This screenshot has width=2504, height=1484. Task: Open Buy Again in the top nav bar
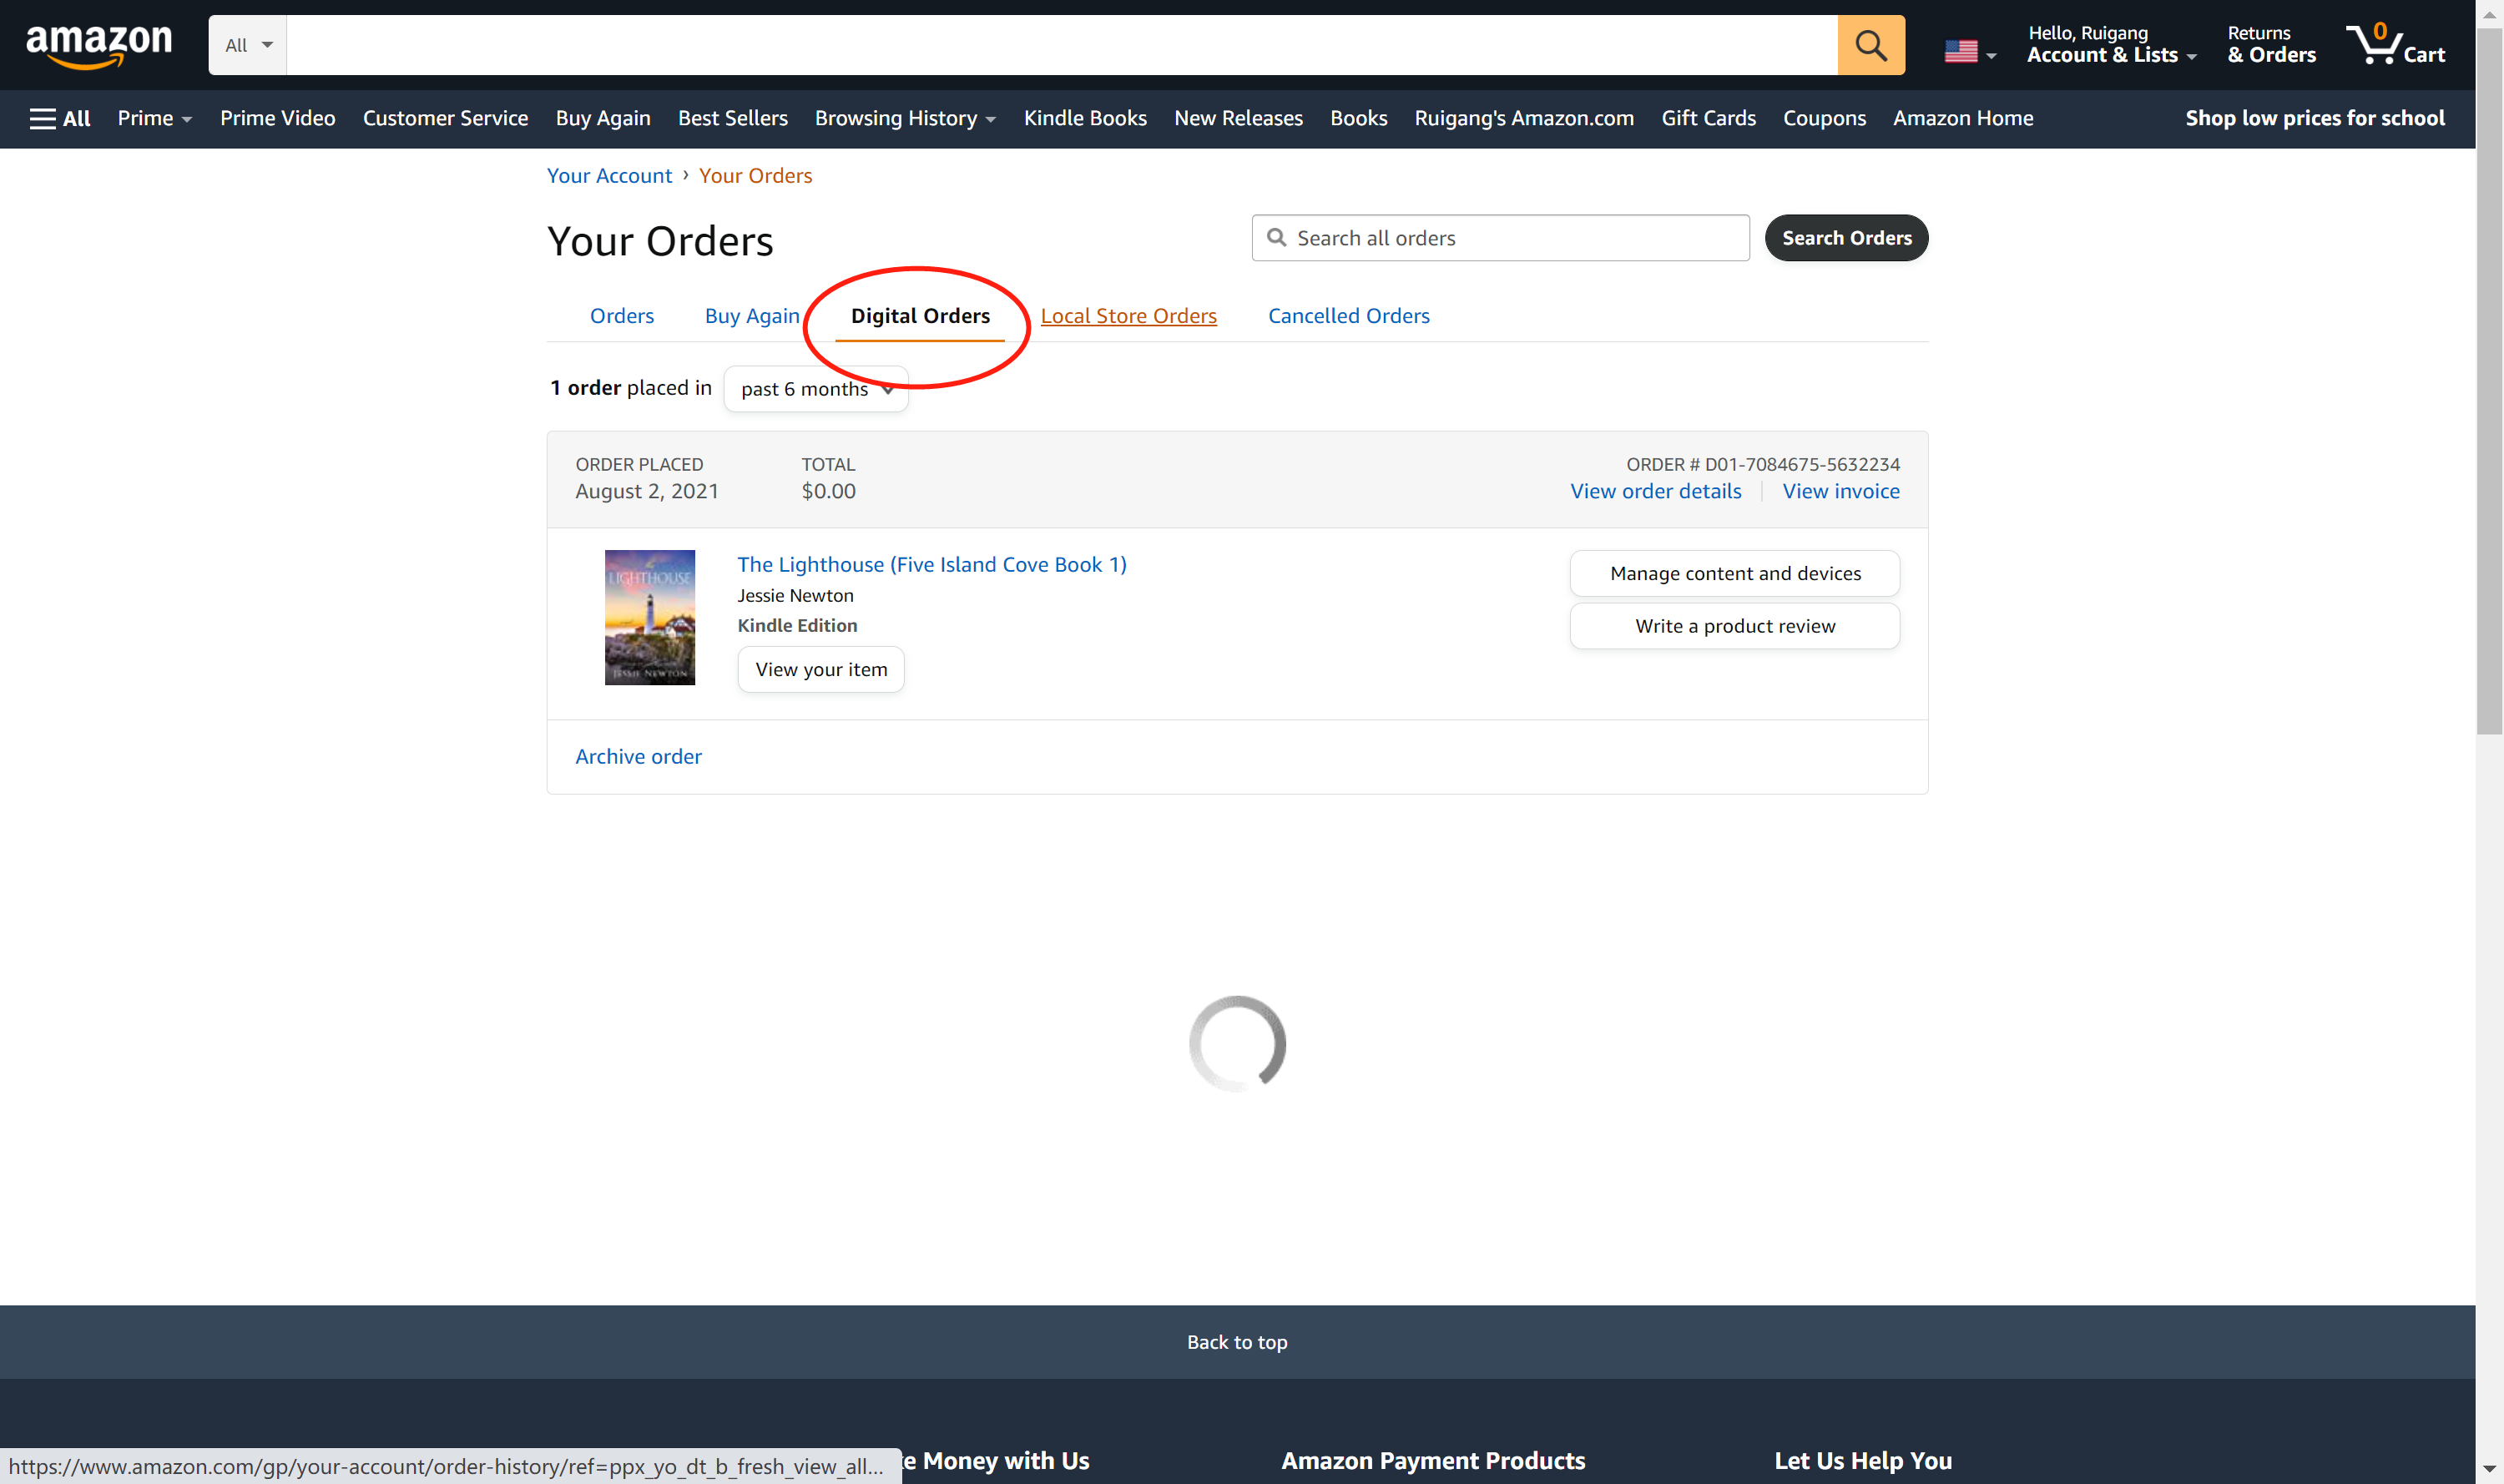tap(603, 119)
